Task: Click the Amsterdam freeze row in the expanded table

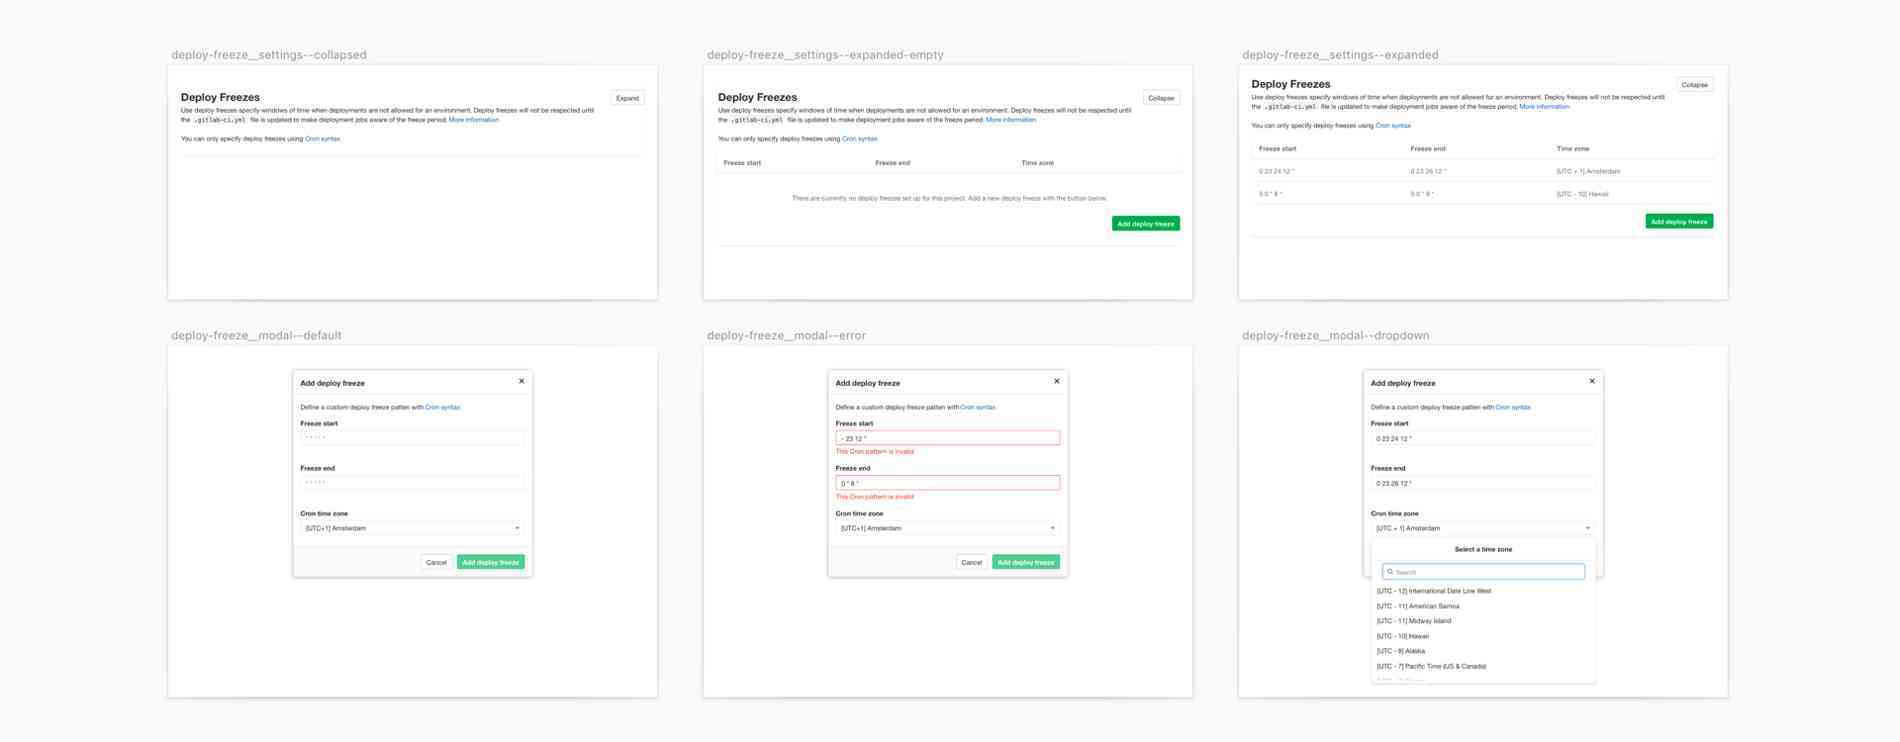Action: pos(1480,171)
